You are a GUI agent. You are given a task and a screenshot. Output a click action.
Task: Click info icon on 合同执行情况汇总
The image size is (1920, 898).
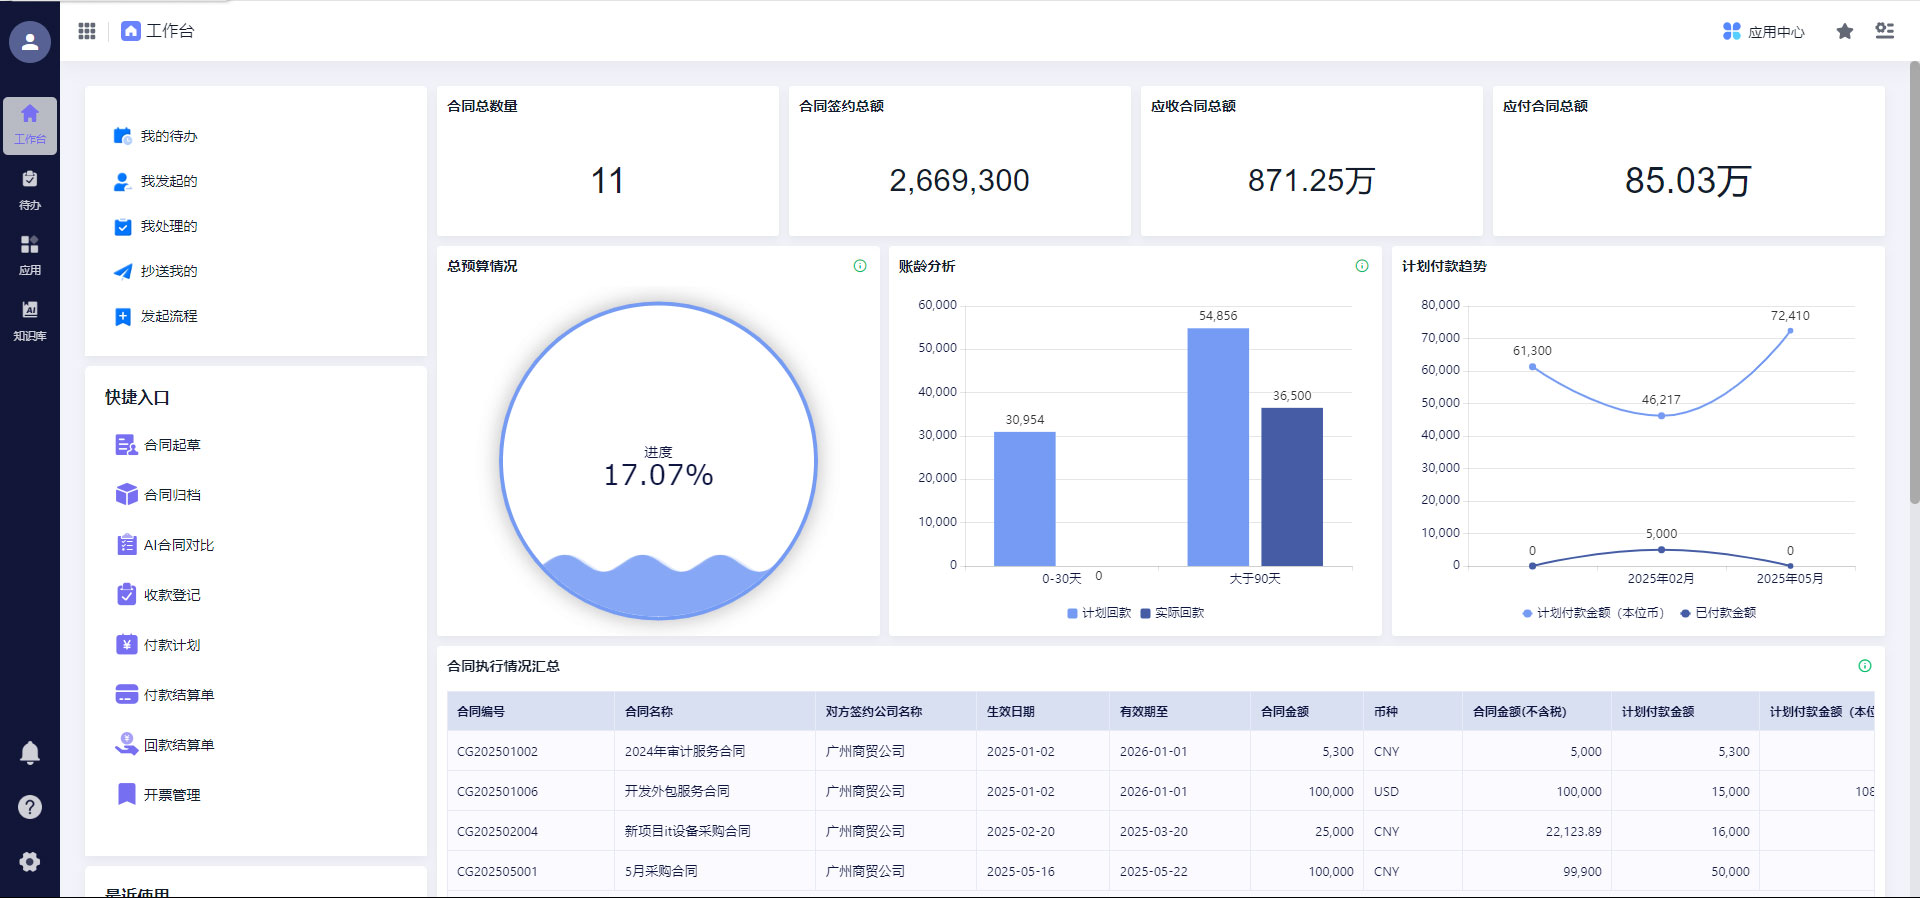tap(1864, 666)
